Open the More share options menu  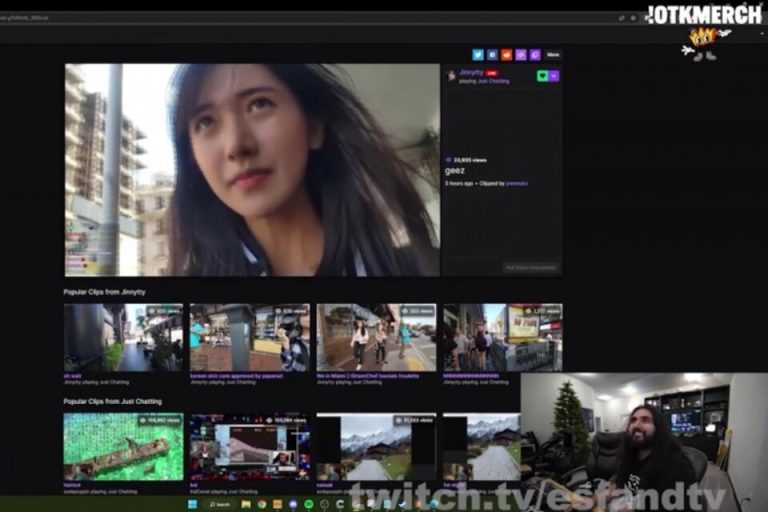click(x=553, y=54)
